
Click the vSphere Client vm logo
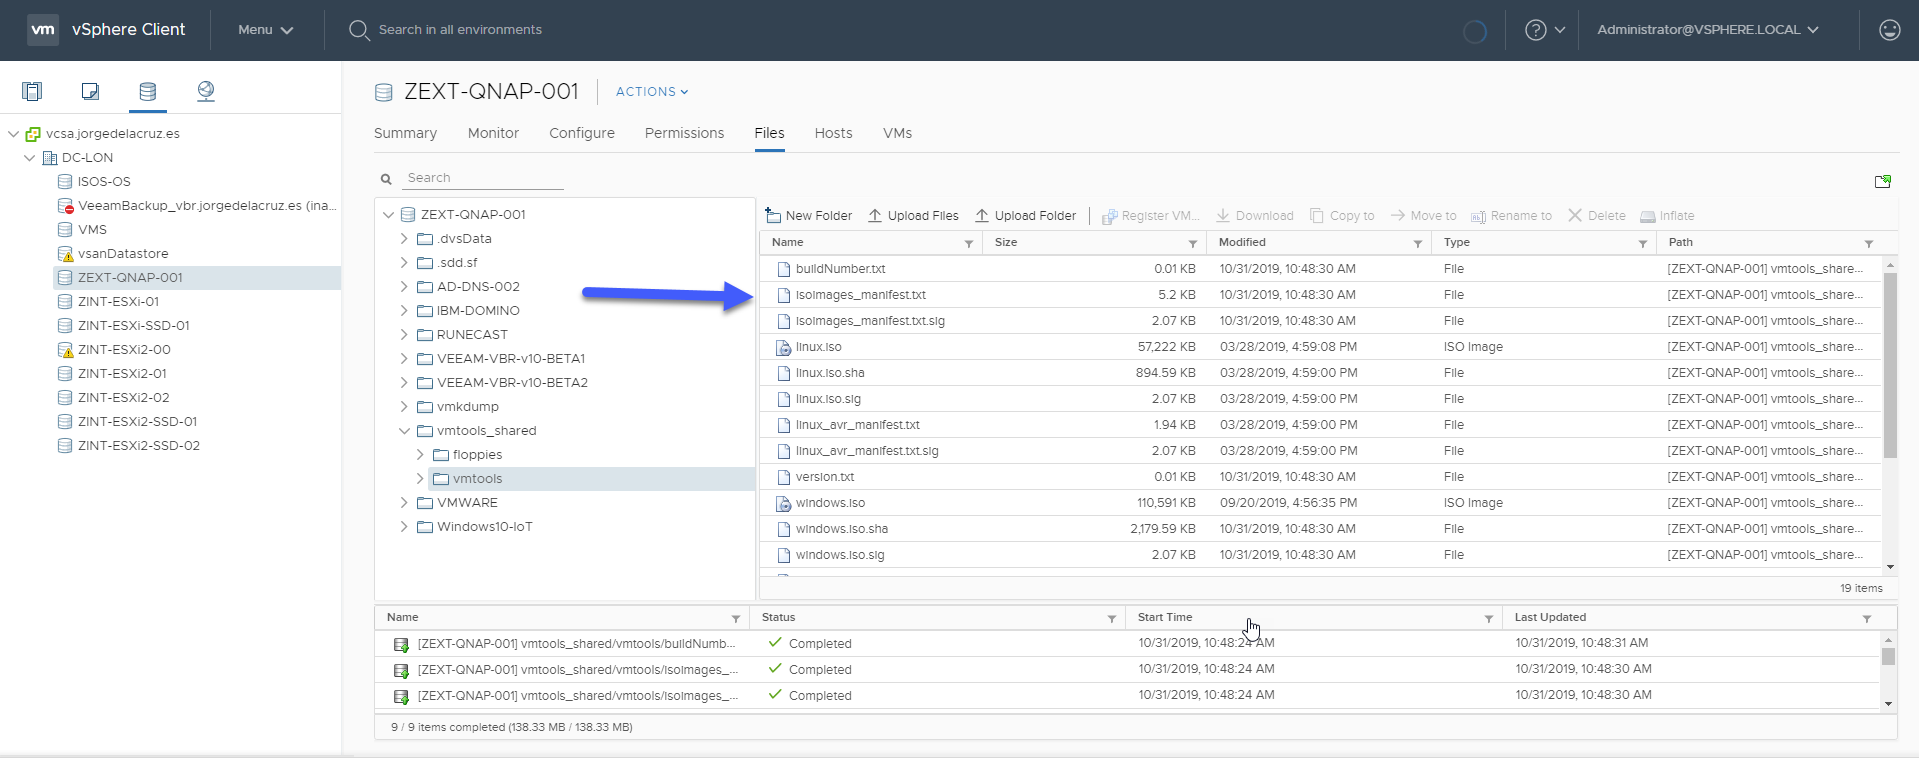(43, 30)
